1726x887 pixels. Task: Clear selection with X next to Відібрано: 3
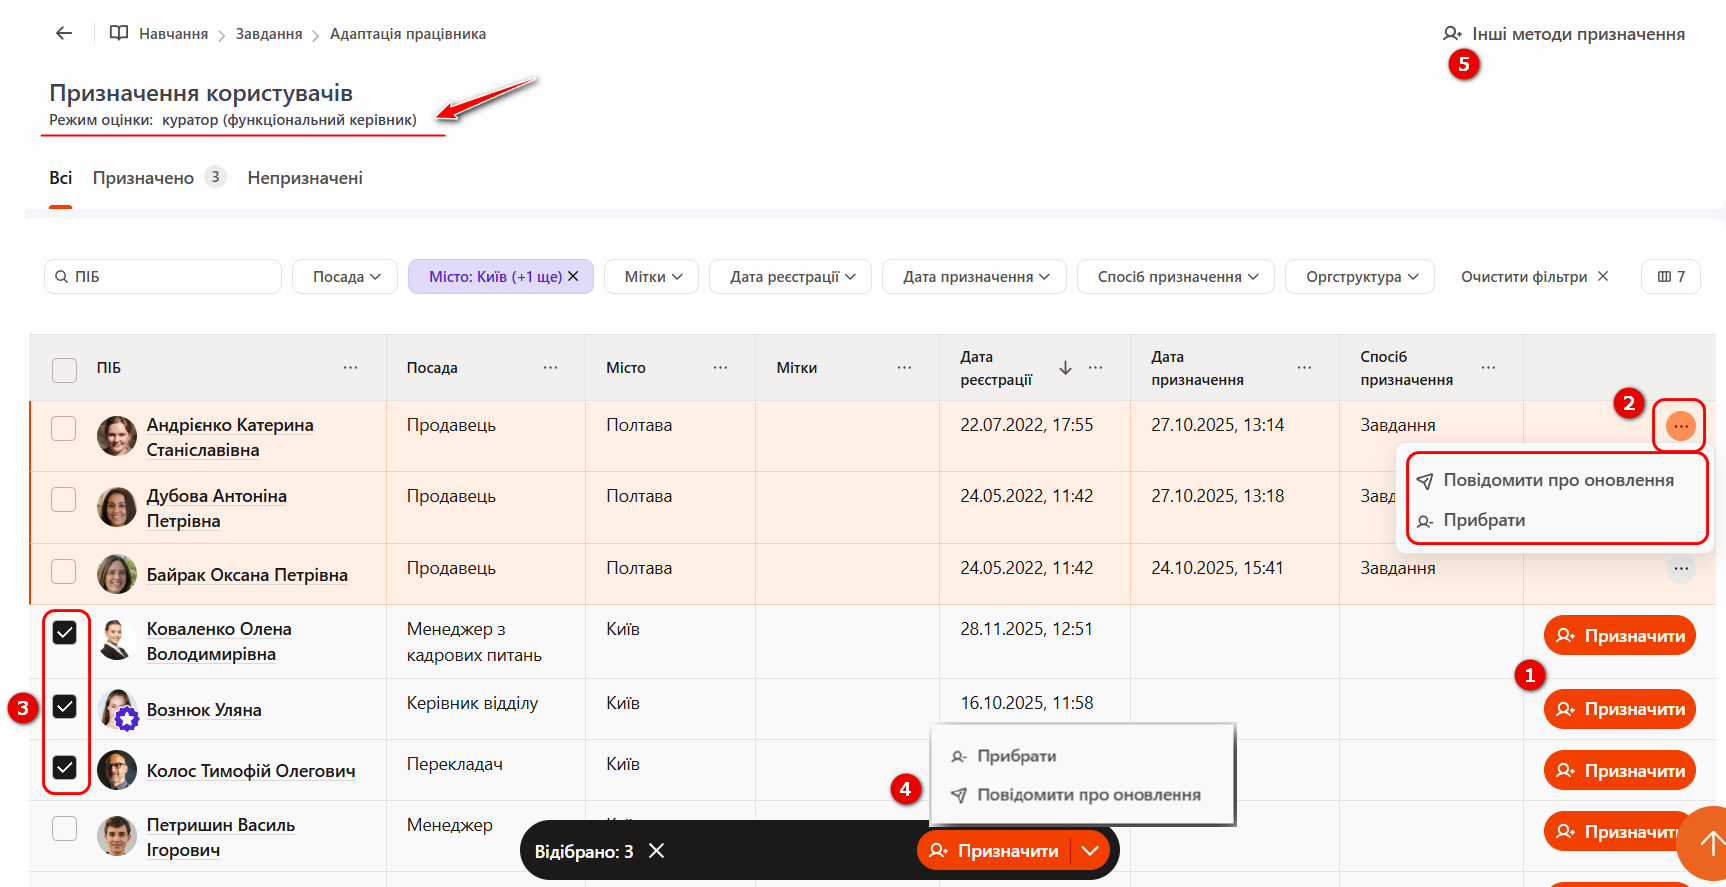(x=656, y=851)
